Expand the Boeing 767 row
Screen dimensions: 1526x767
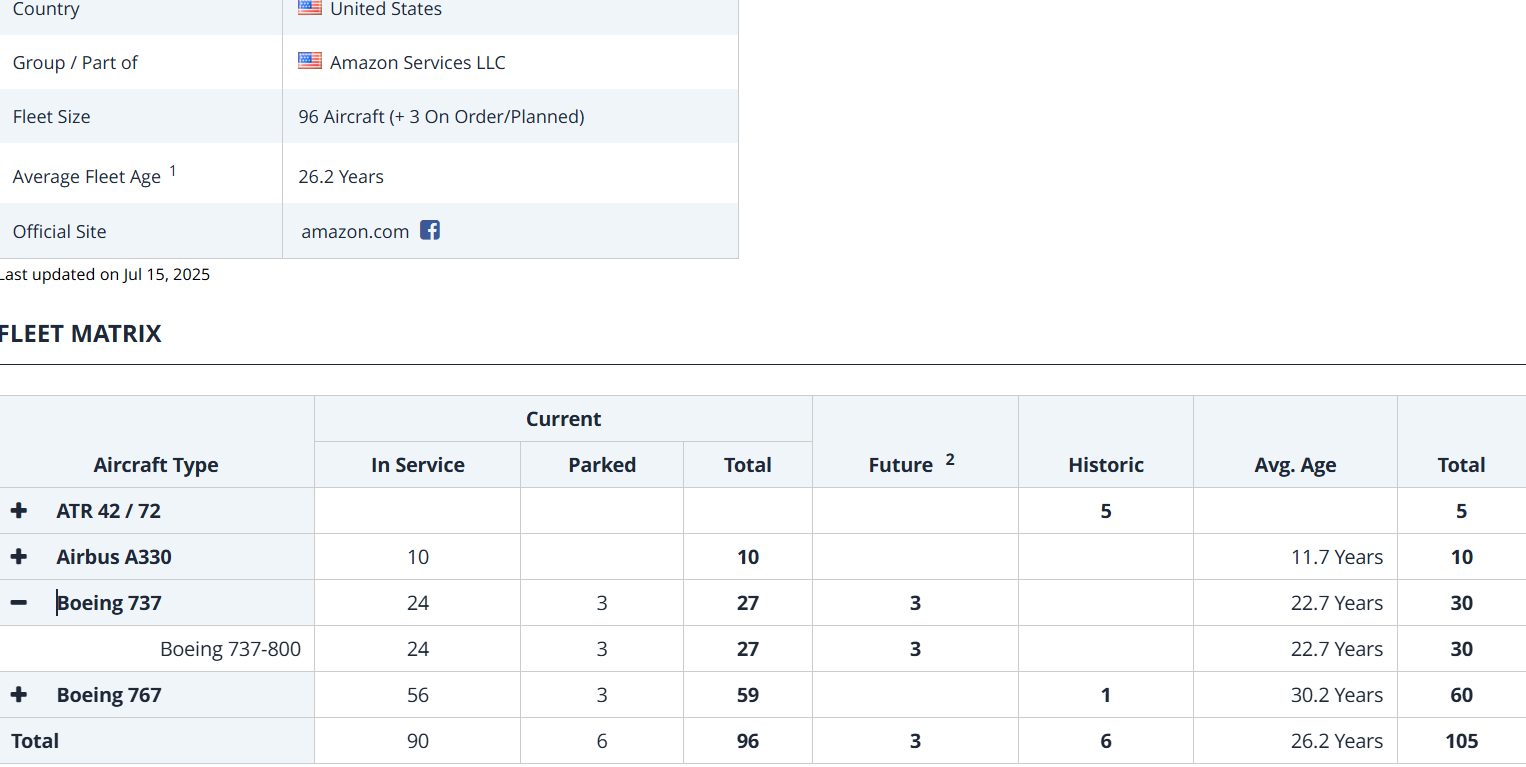[19, 695]
